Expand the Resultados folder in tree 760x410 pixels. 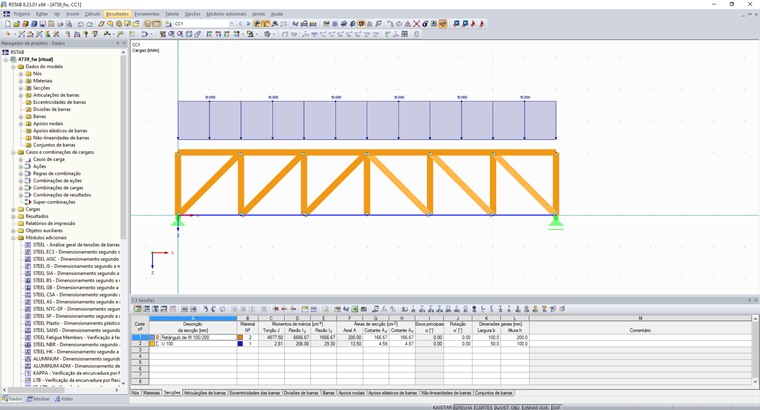(x=14, y=217)
